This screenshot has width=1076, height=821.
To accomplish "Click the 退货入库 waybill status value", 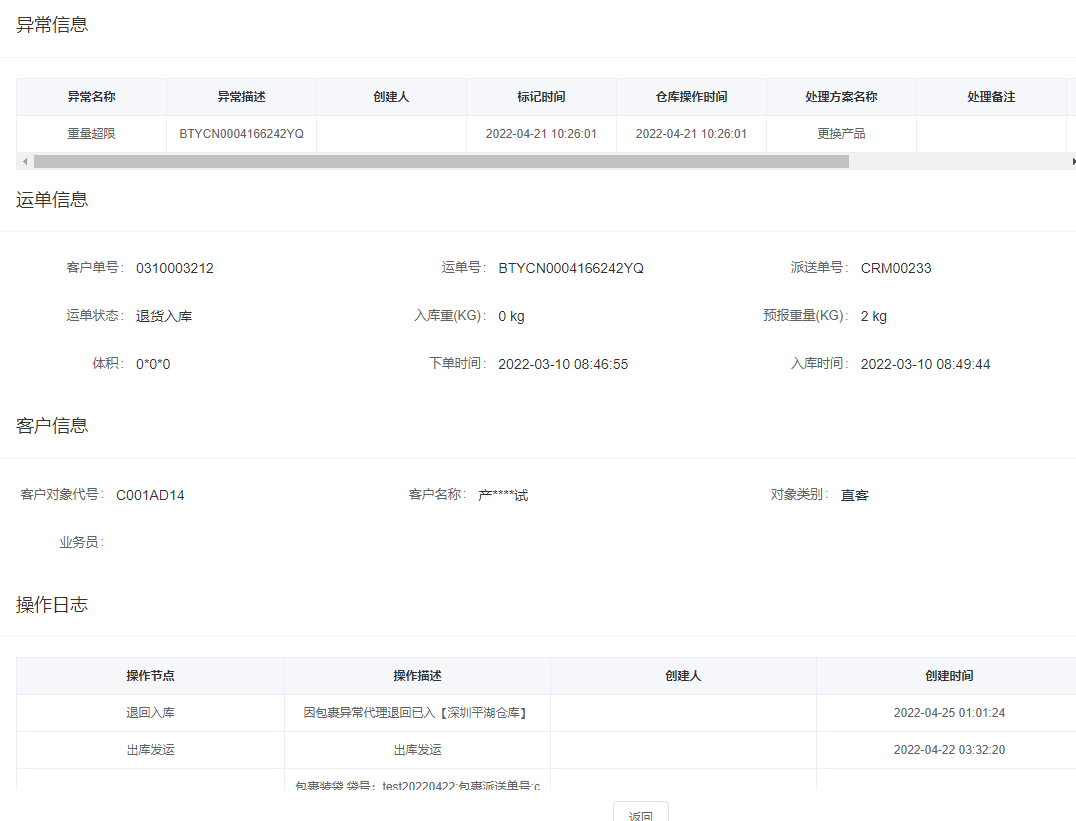I will [164, 316].
